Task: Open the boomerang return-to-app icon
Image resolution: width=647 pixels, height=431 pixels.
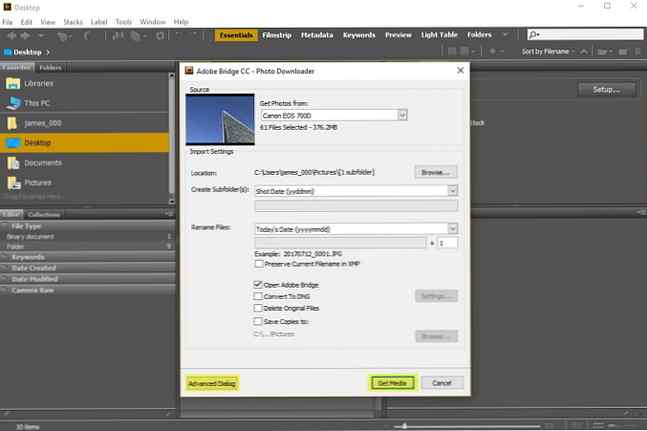Action: point(87,36)
